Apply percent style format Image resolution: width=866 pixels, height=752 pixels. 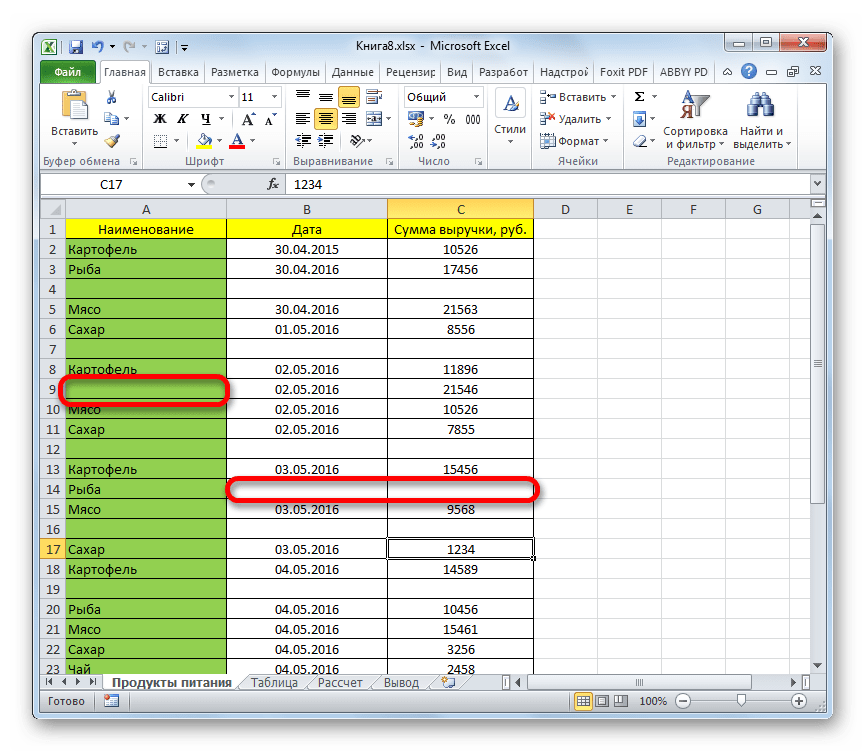[x=450, y=119]
